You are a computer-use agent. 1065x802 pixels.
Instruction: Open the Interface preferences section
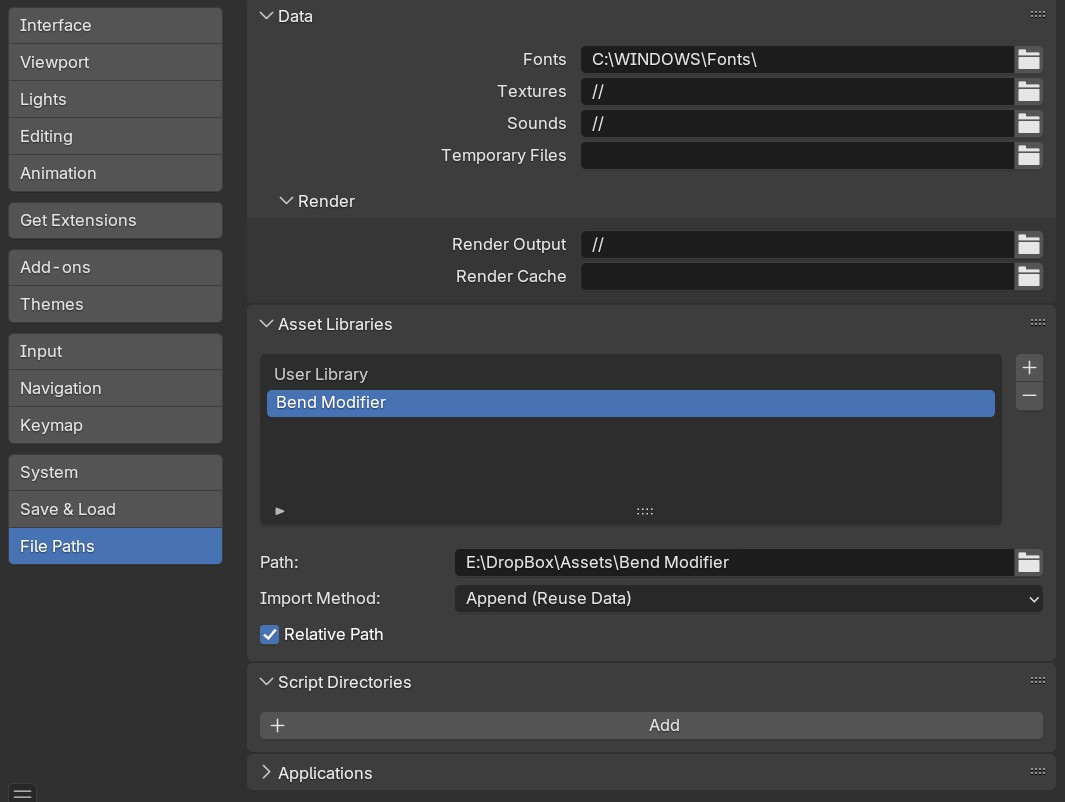(115, 25)
